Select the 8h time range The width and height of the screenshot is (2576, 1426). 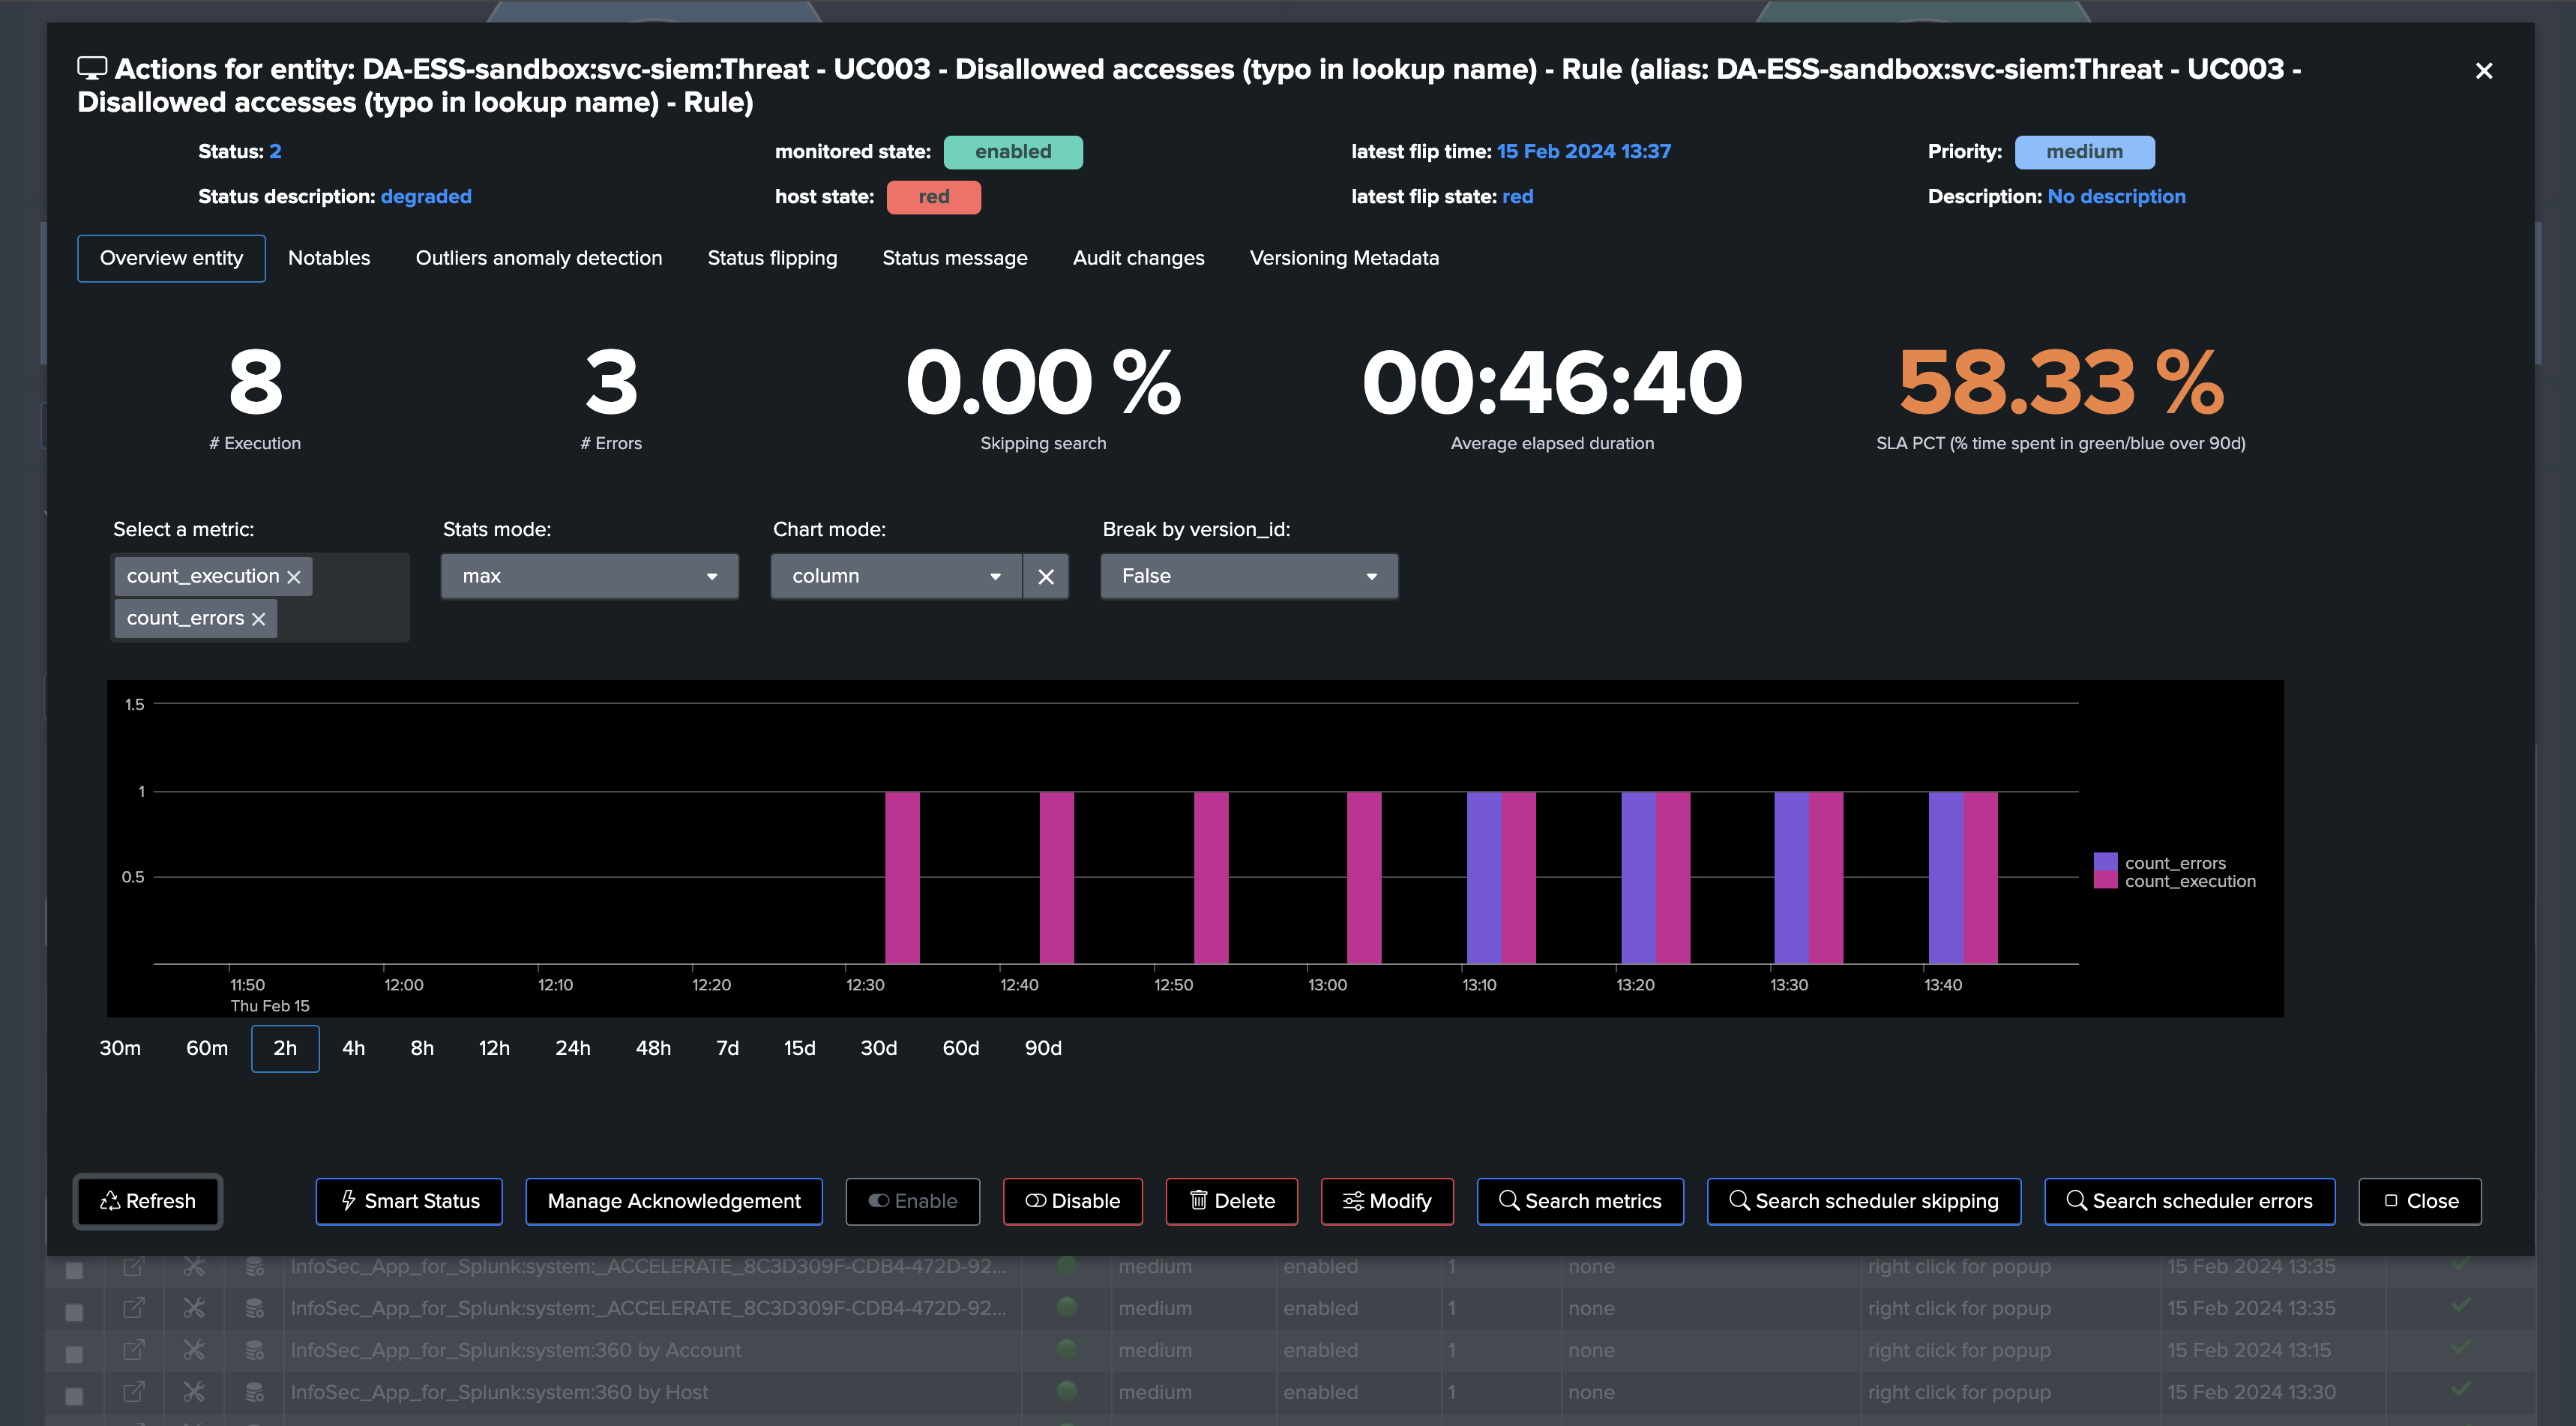422,1048
